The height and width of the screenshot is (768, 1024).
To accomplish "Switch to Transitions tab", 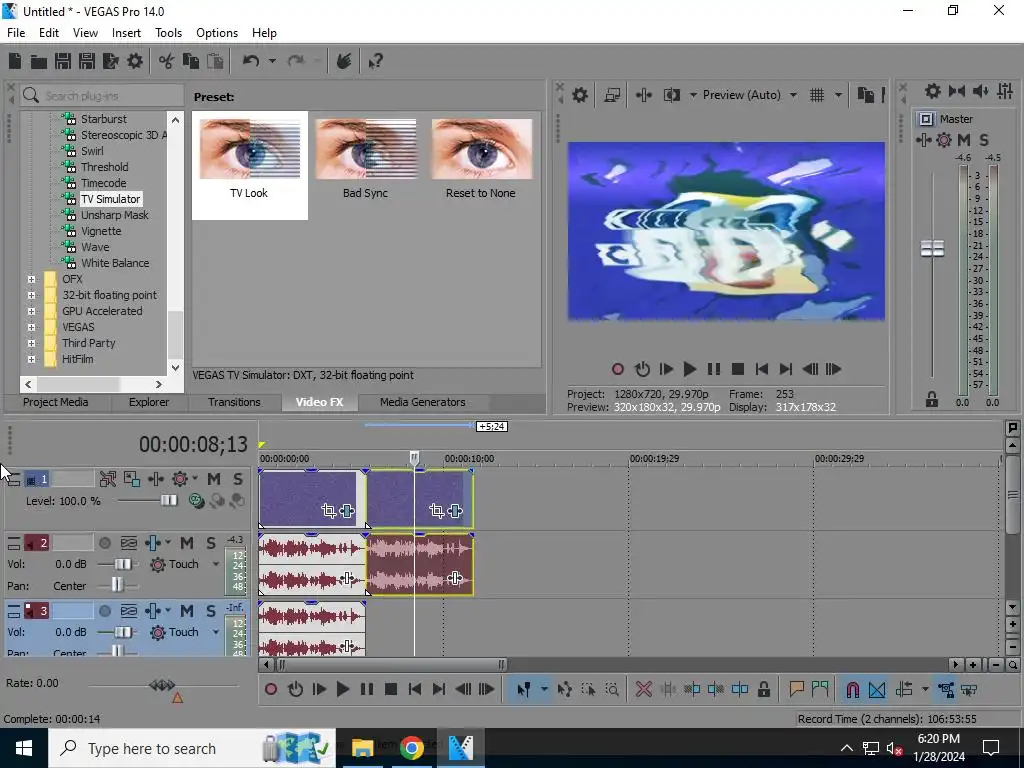I will [x=234, y=402].
